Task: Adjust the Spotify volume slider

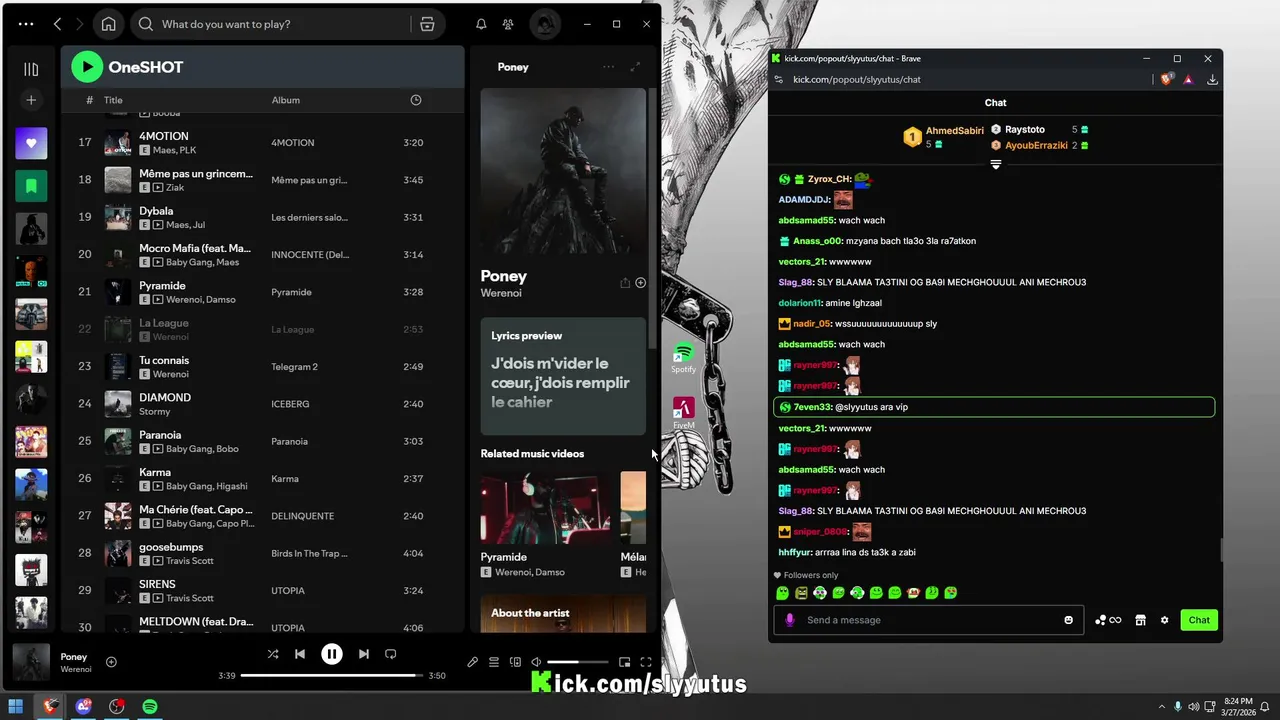Action: (x=577, y=662)
